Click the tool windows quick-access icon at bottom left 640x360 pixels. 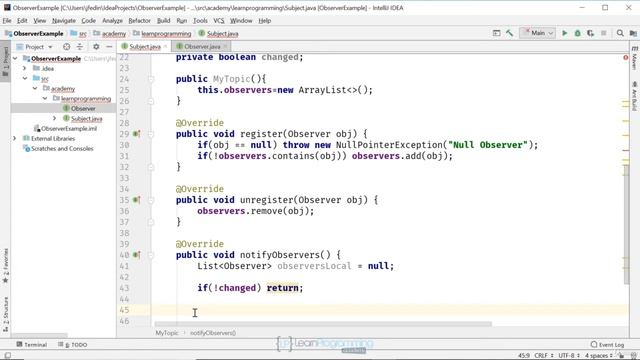pyautogui.click(x=7, y=356)
